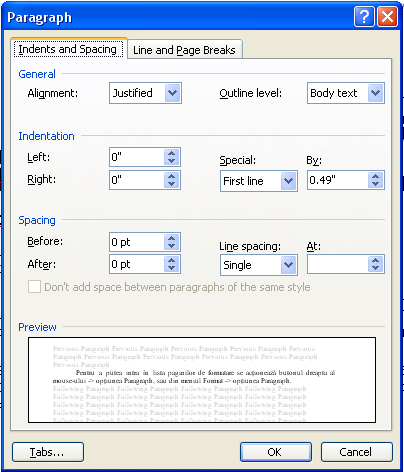Click the Cancel button
This screenshot has height=472, width=404.
click(357, 452)
